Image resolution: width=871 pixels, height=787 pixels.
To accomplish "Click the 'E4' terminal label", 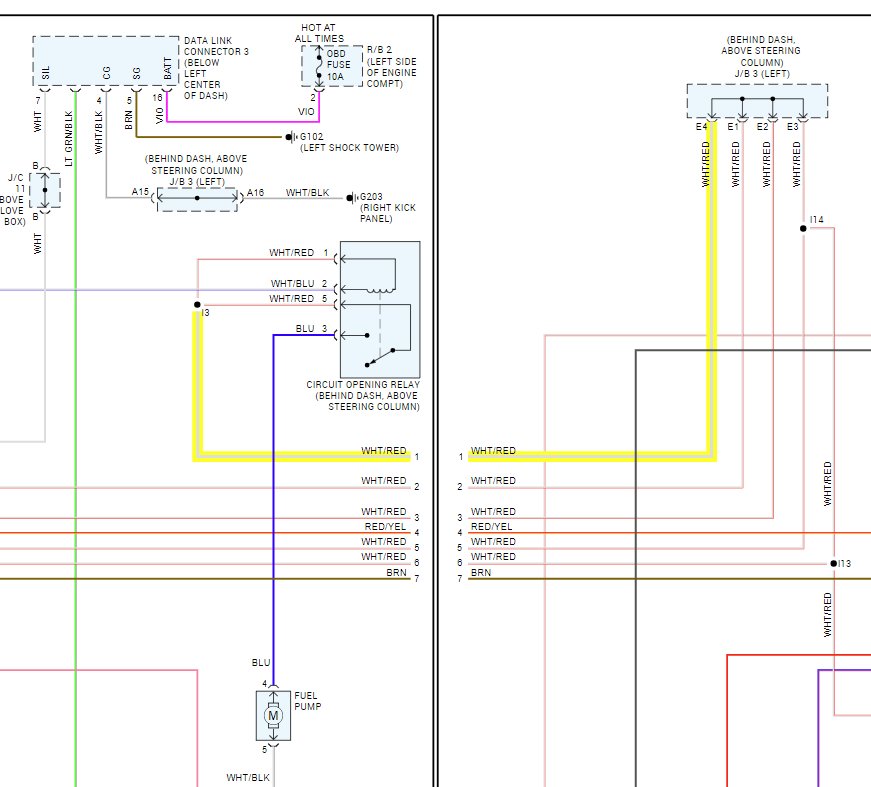I will [701, 127].
